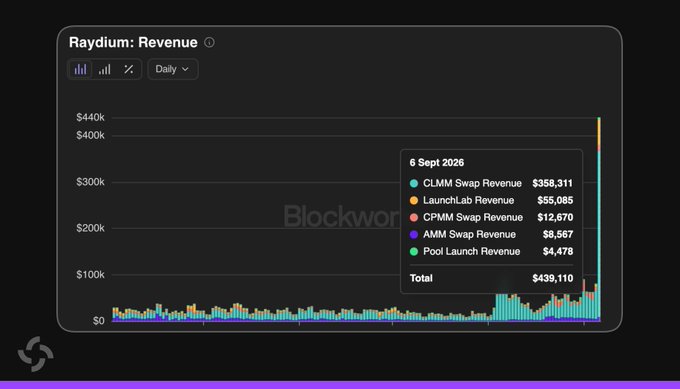Click the tall 6 Sept 2026 revenue bar
Screen dimensions: 680x389
[x=599, y=219]
